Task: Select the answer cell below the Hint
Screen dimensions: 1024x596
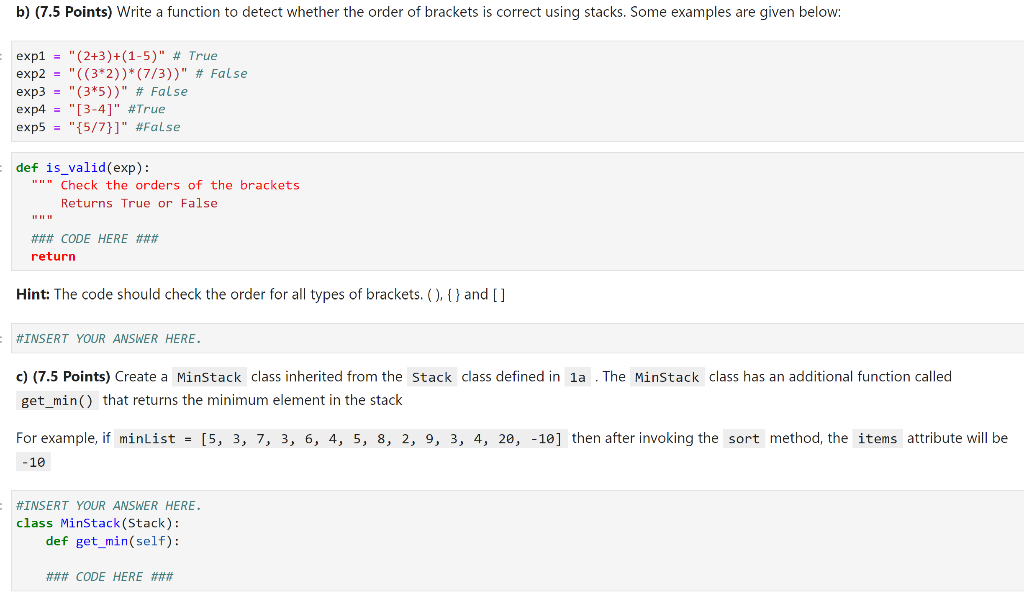Action: pos(517,338)
